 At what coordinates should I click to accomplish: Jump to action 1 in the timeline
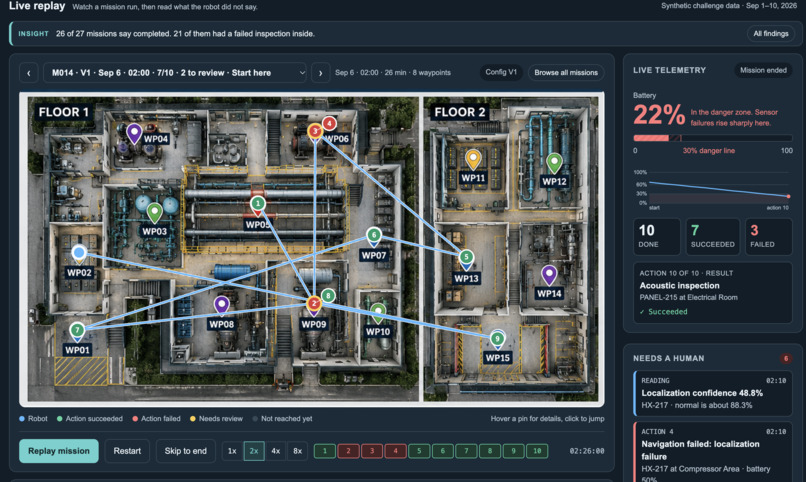click(x=324, y=451)
